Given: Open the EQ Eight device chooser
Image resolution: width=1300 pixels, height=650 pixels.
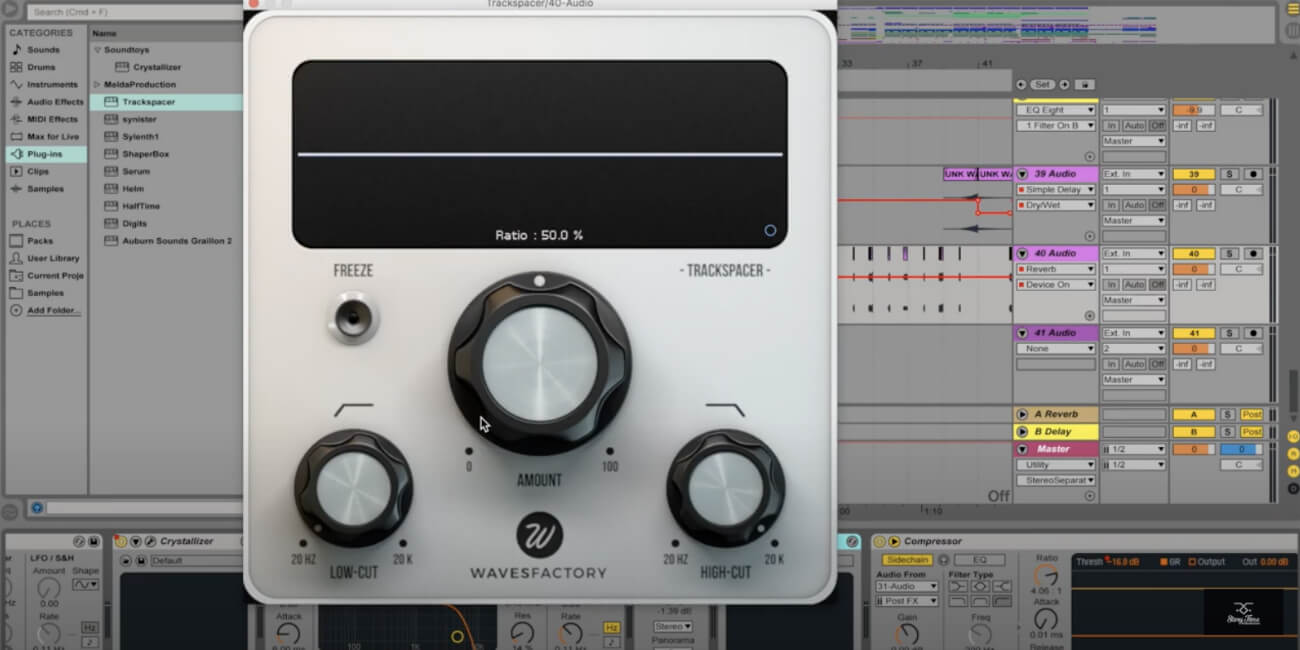Looking at the screenshot, I should point(1056,110).
